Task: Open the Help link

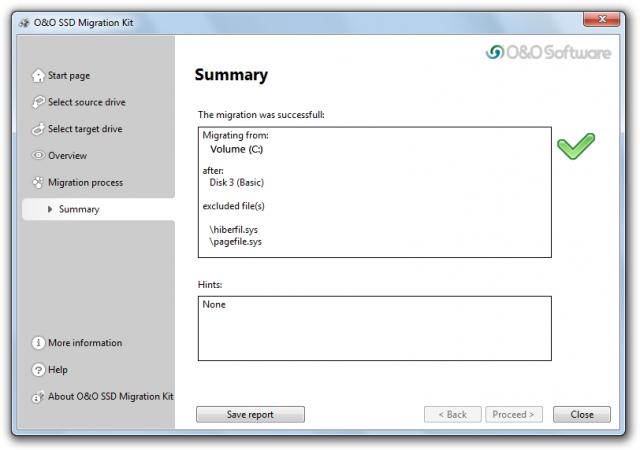Action: pos(58,370)
